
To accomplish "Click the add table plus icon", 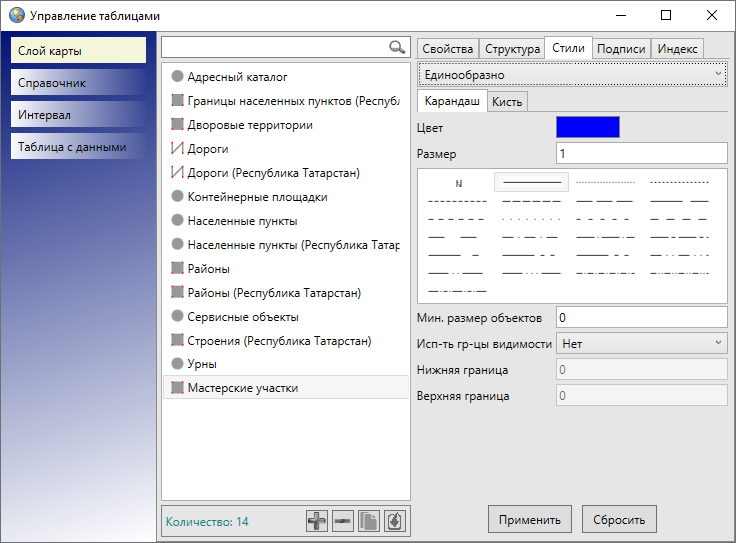I will coord(317,521).
